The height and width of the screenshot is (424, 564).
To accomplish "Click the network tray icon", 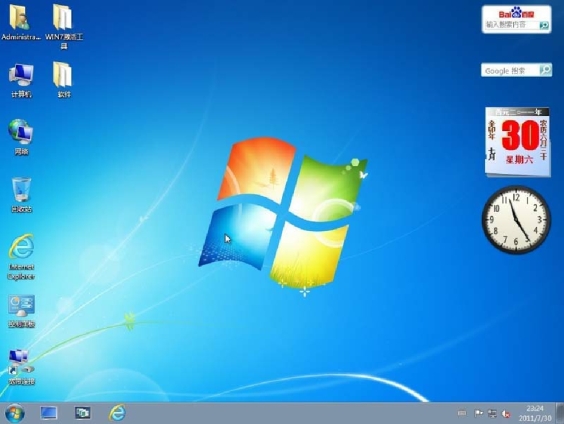I will click(x=492, y=414).
